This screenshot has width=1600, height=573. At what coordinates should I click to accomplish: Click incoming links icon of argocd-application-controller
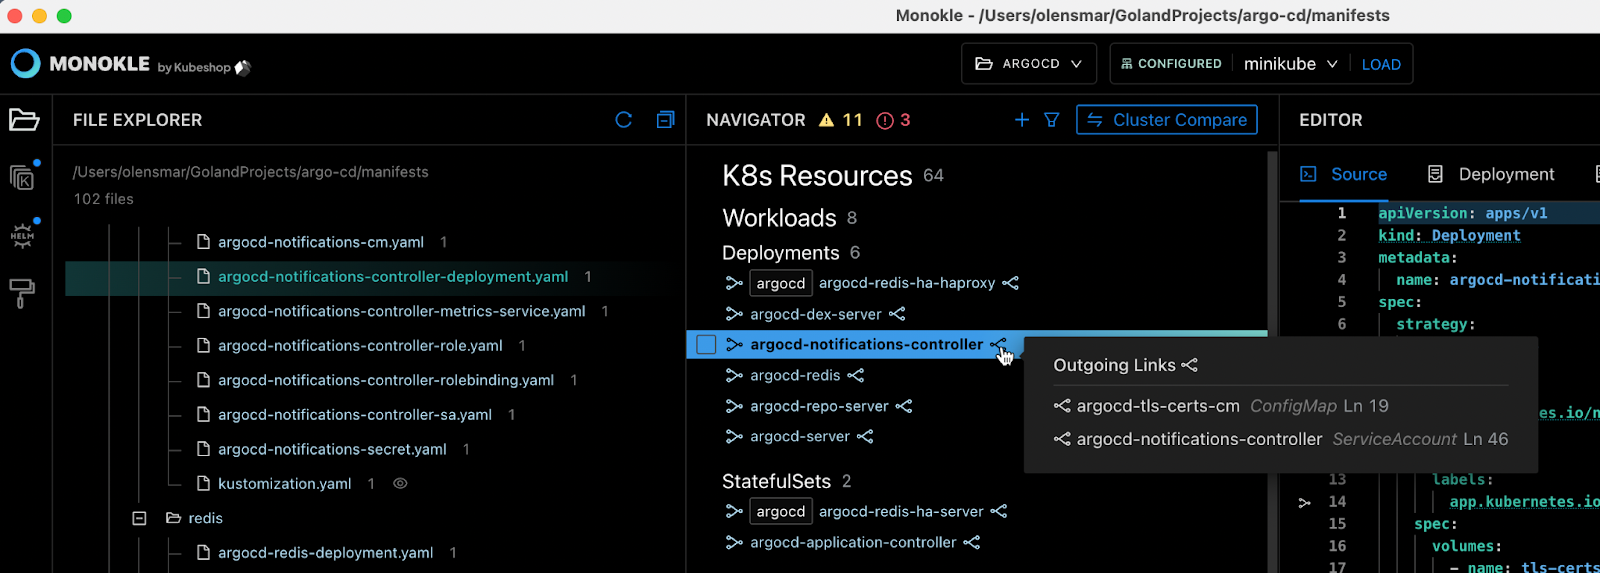click(x=734, y=542)
